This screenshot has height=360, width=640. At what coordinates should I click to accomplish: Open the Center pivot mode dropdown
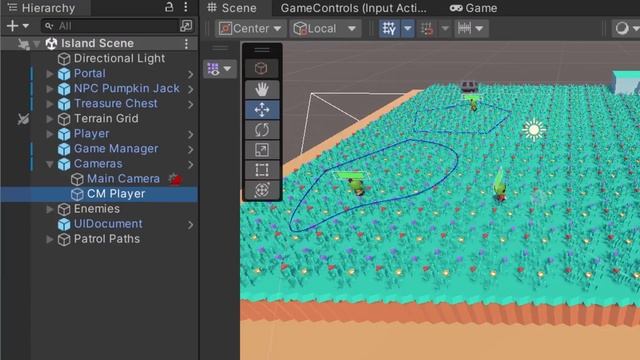pyautogui.click(x=250, y=29)
